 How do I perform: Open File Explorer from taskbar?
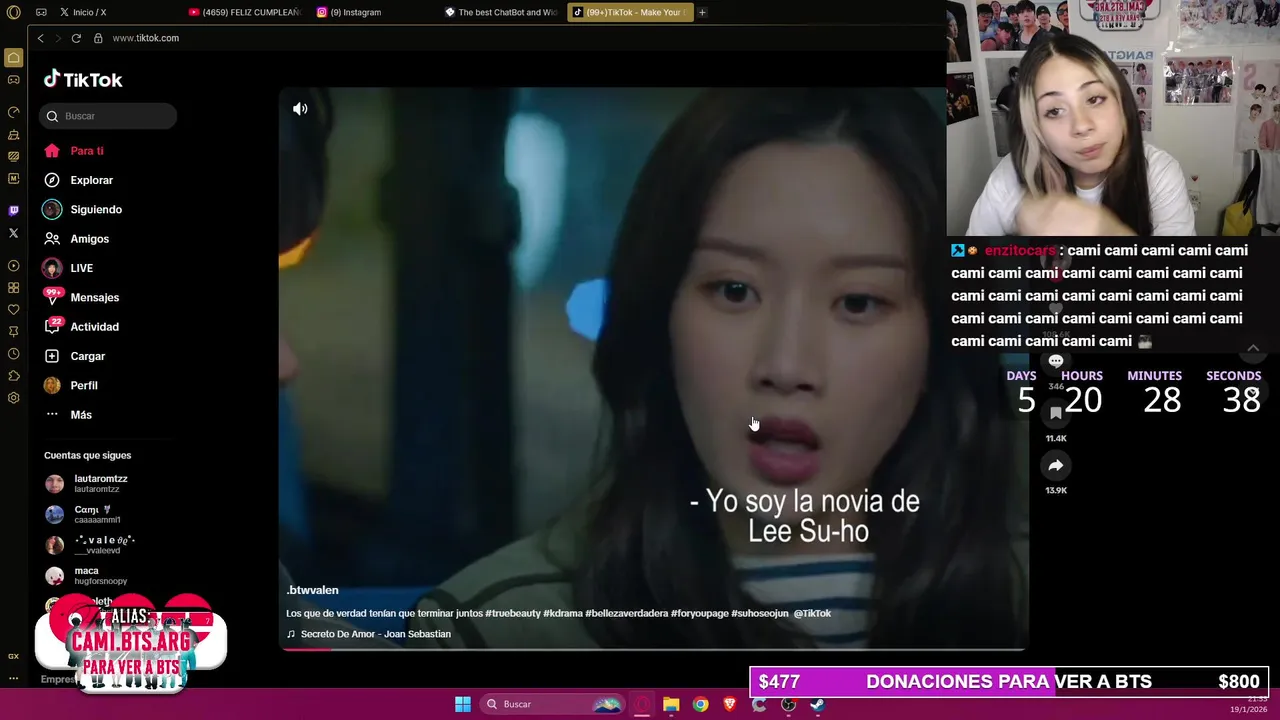pyautogui.click(x=671, y=704)
